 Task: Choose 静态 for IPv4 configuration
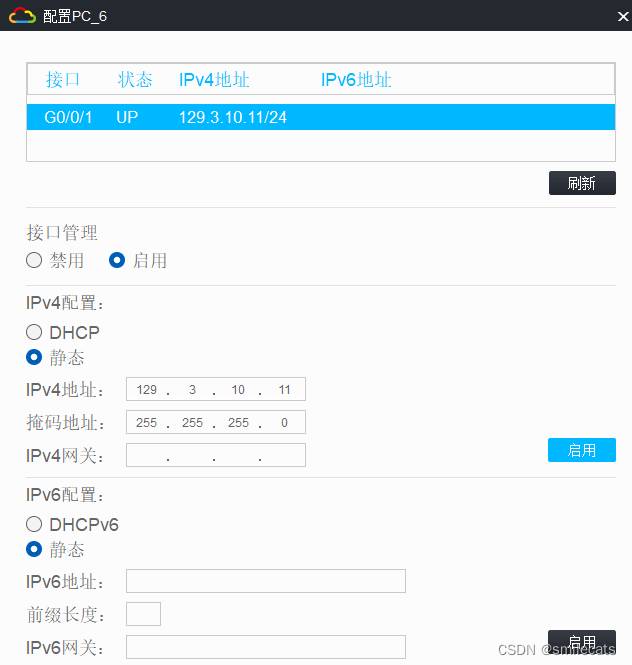click(x=35, y=357)
